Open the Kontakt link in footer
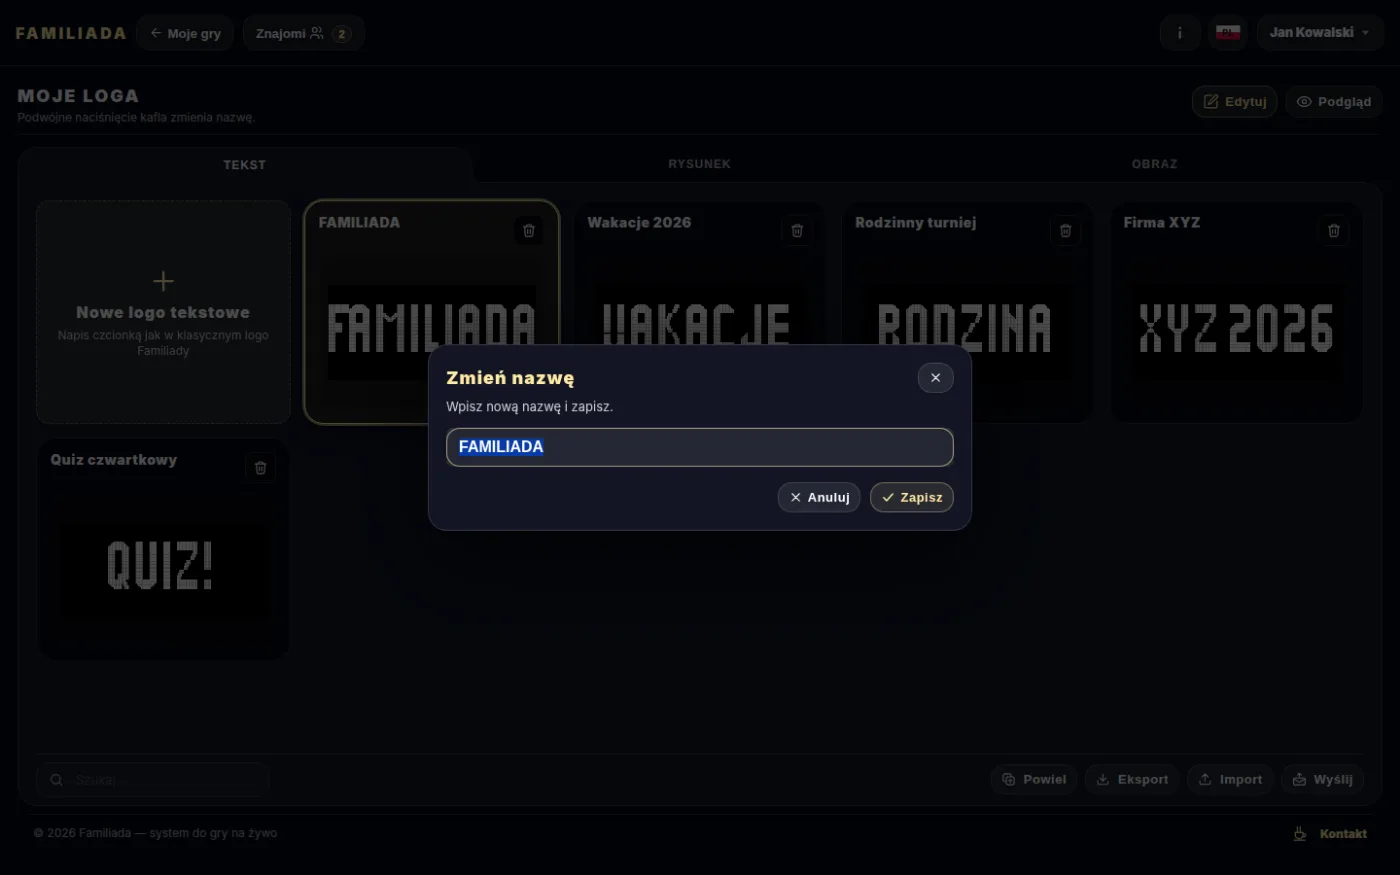This screenshot has width=1400, height=875. click(x=1343, y=834)
